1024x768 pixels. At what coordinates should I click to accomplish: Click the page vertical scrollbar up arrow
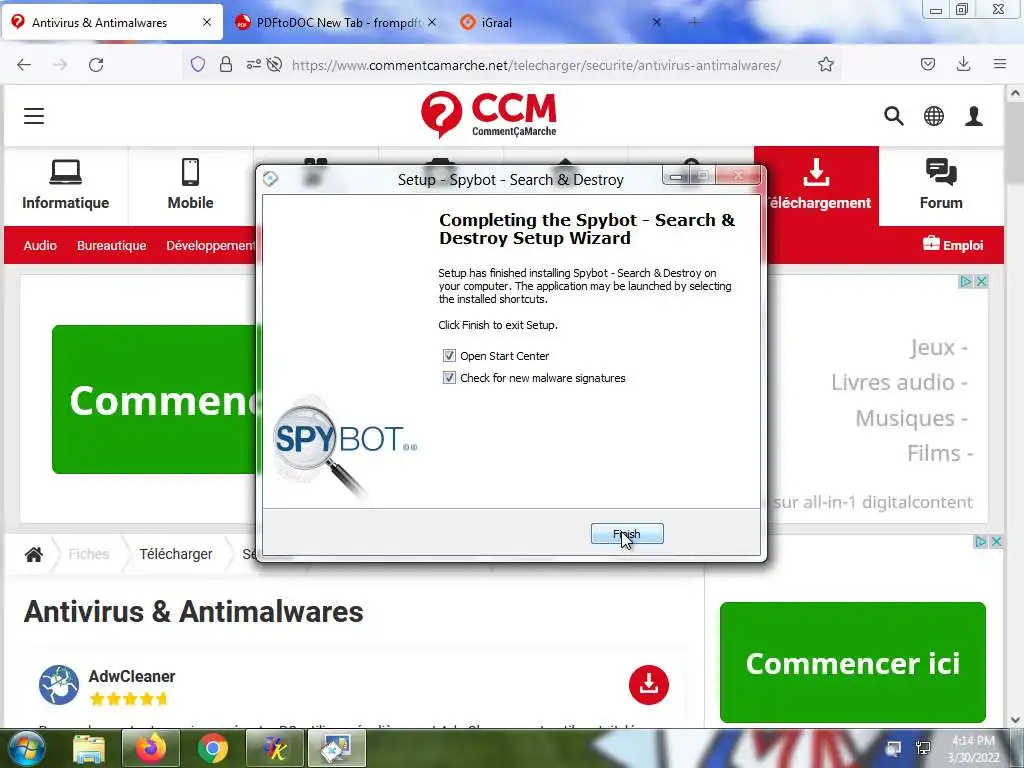tap(1015, 93)
